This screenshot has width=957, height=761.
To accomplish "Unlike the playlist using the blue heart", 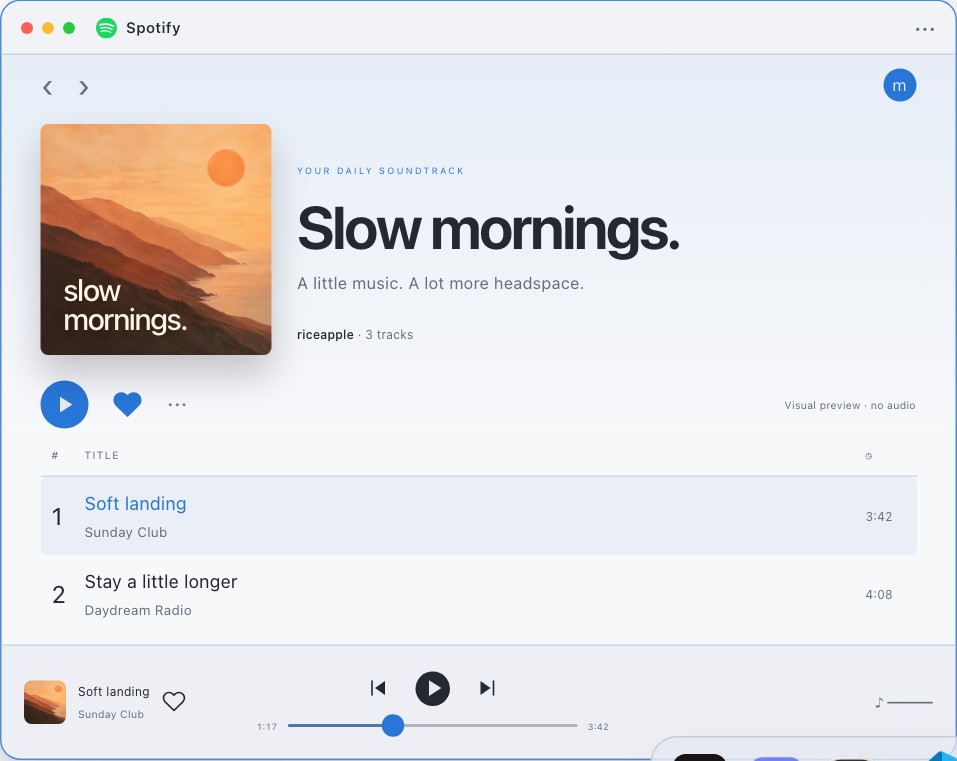I will tap(128, 404).
